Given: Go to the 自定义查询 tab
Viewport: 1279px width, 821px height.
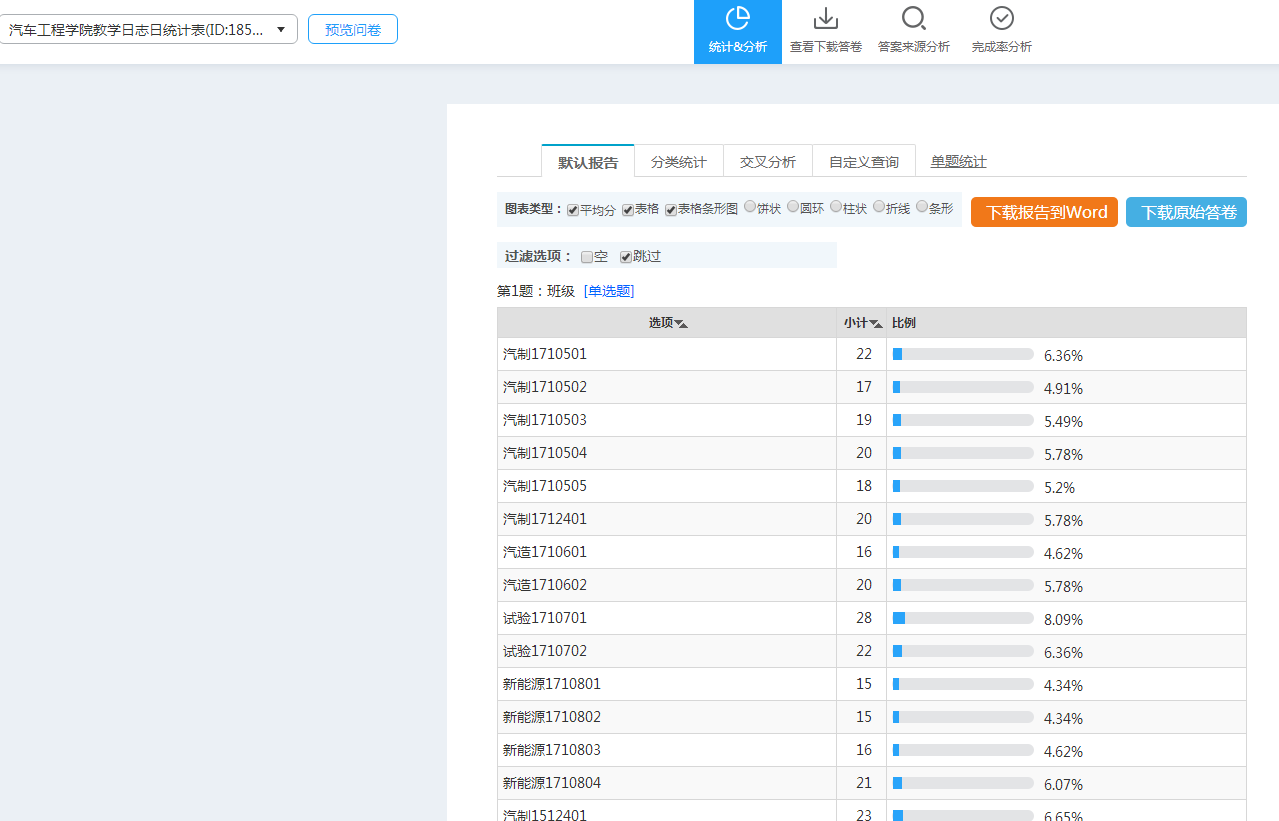Looking at the screenshot, I should tap(863, 162).
